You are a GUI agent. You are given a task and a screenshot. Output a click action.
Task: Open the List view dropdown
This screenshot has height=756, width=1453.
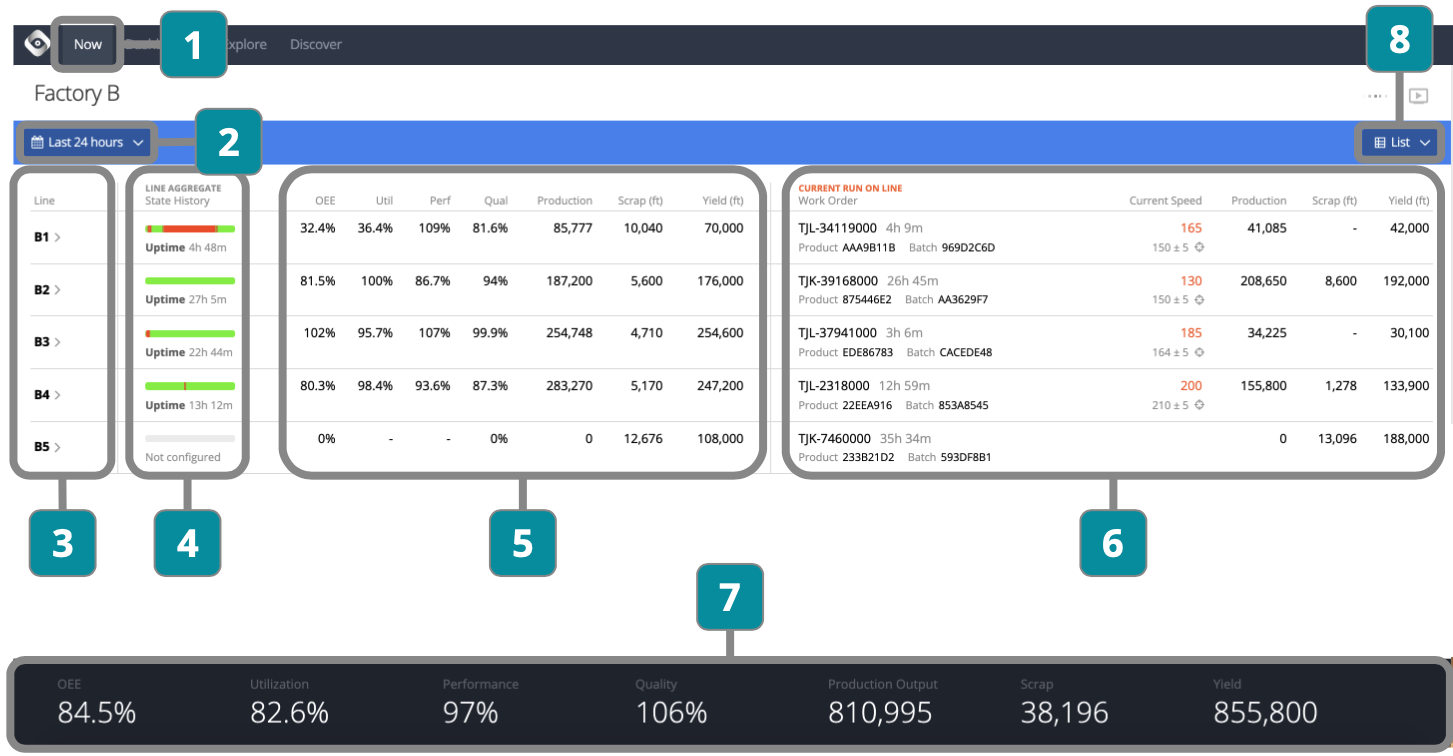[1401, 143]
